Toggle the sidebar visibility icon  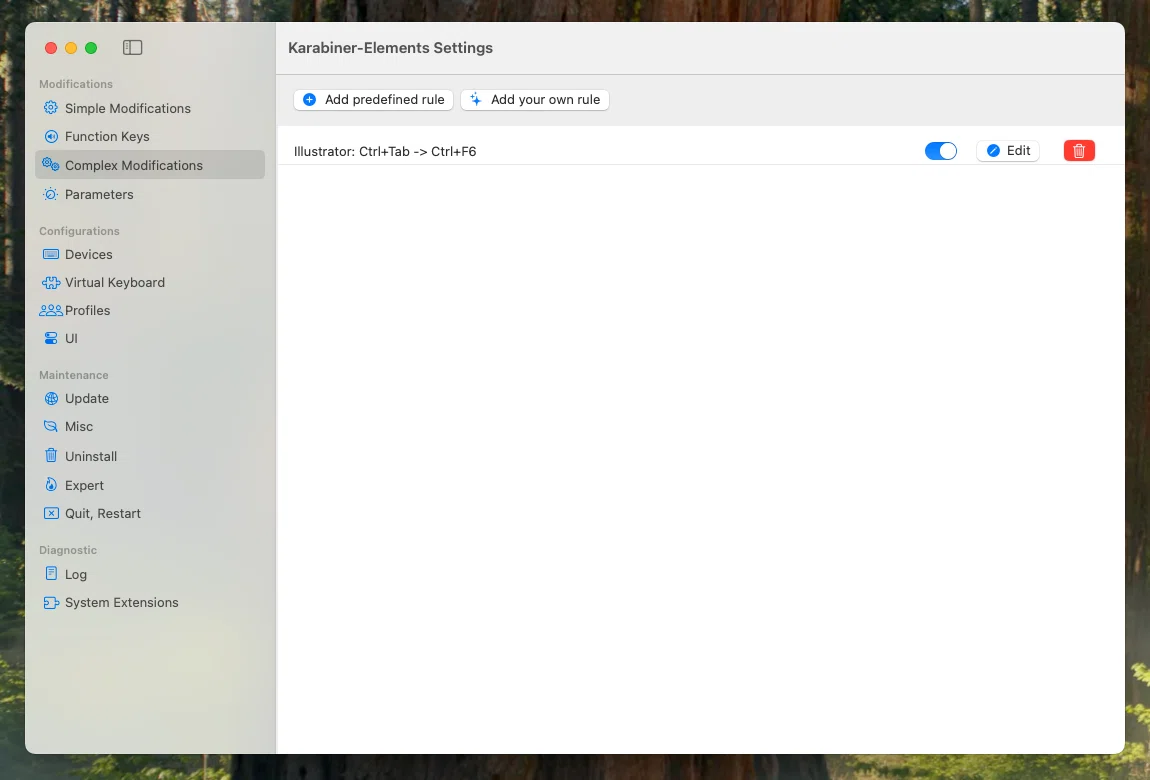pyautogui.click(x=132, y=48)
